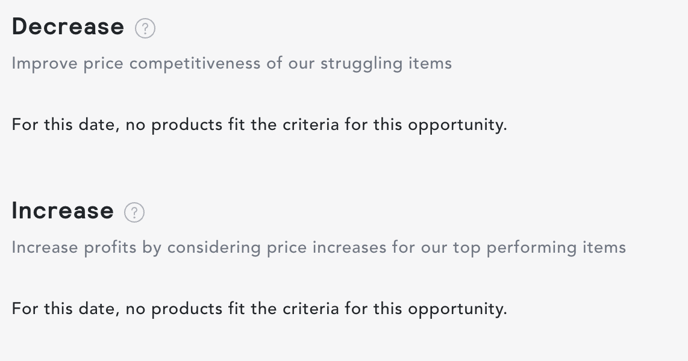688x361 pixels.
Task: Show info for the Decrease opportunity
Action: coord(145,29)
